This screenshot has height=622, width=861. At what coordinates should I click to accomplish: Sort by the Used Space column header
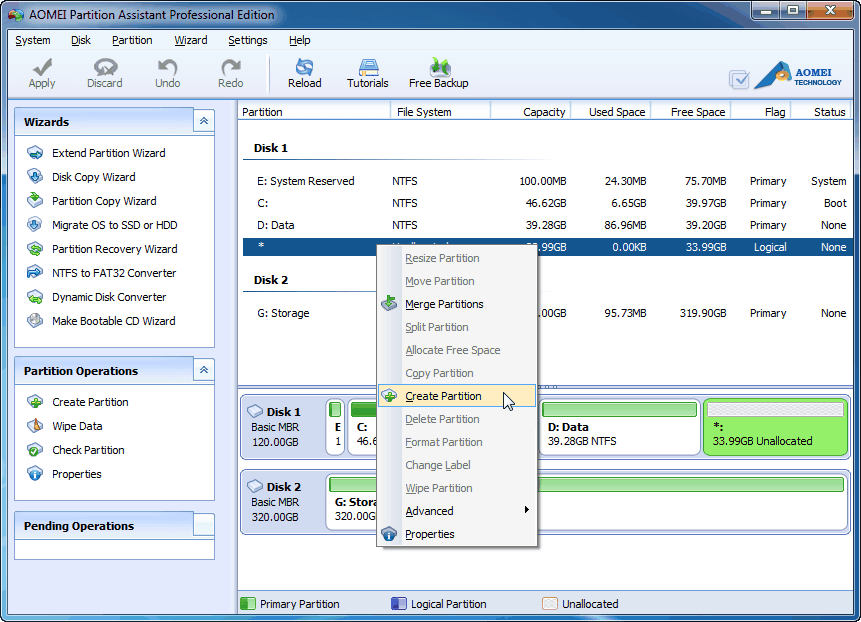611,111
